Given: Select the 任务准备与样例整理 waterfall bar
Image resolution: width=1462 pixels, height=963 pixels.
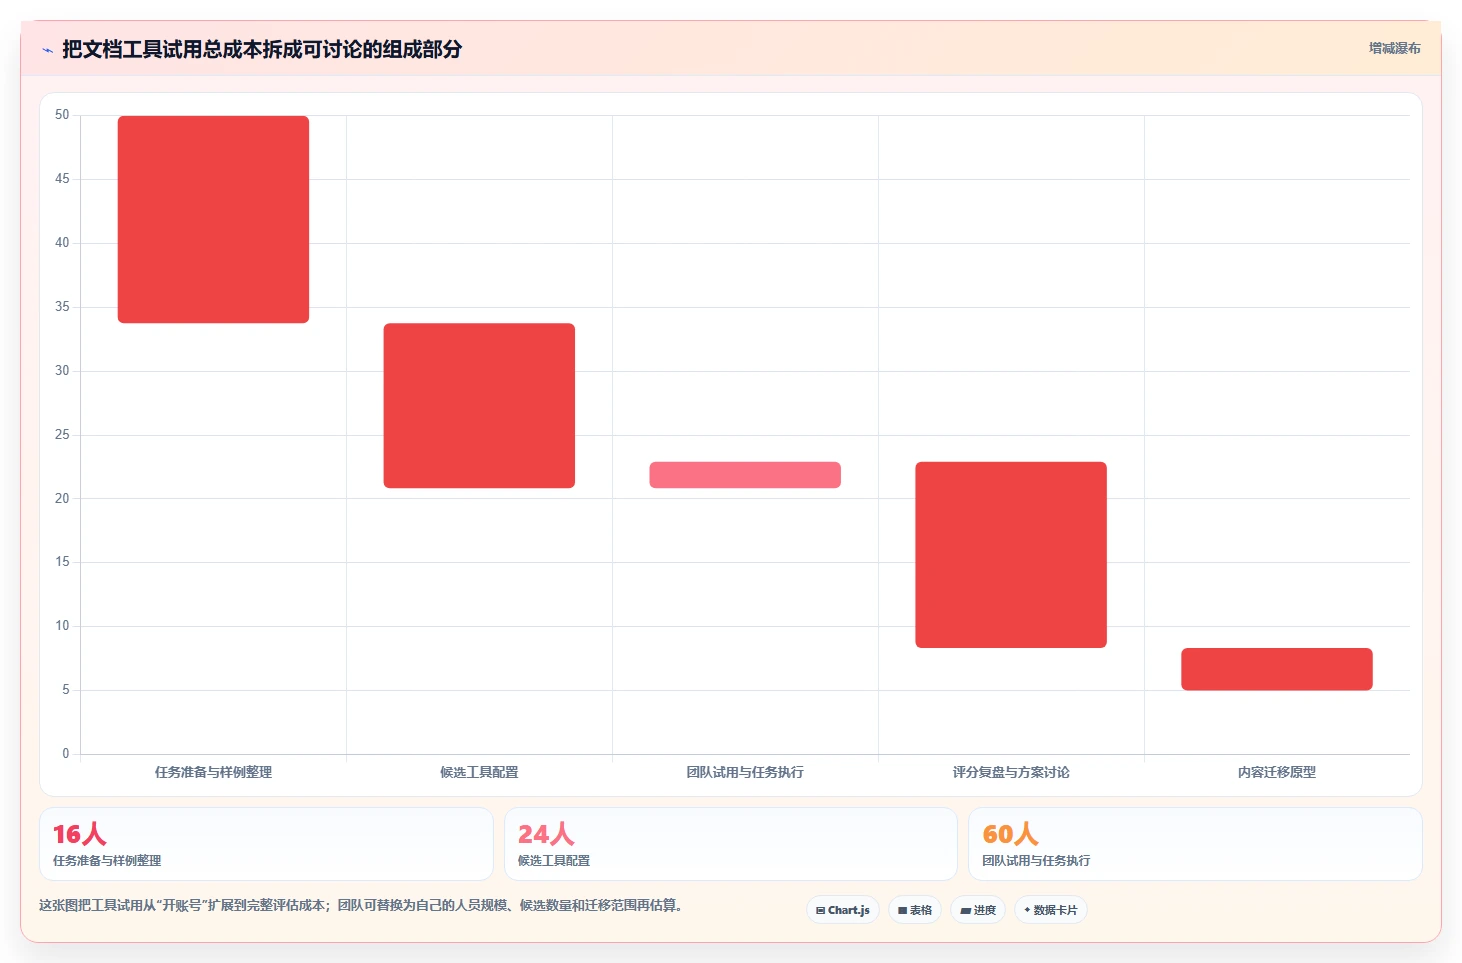Looking at the screenshot, I should click(213, 219).
